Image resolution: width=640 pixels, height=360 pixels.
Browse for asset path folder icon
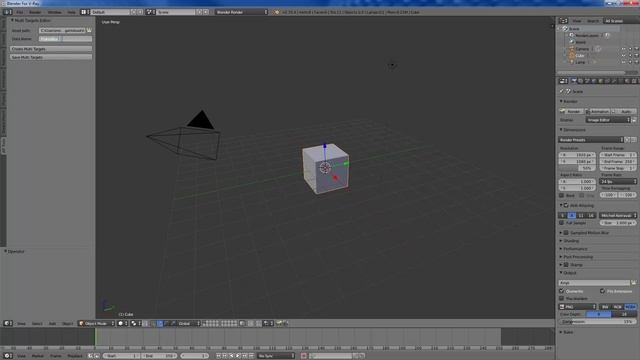coord(89,31)
